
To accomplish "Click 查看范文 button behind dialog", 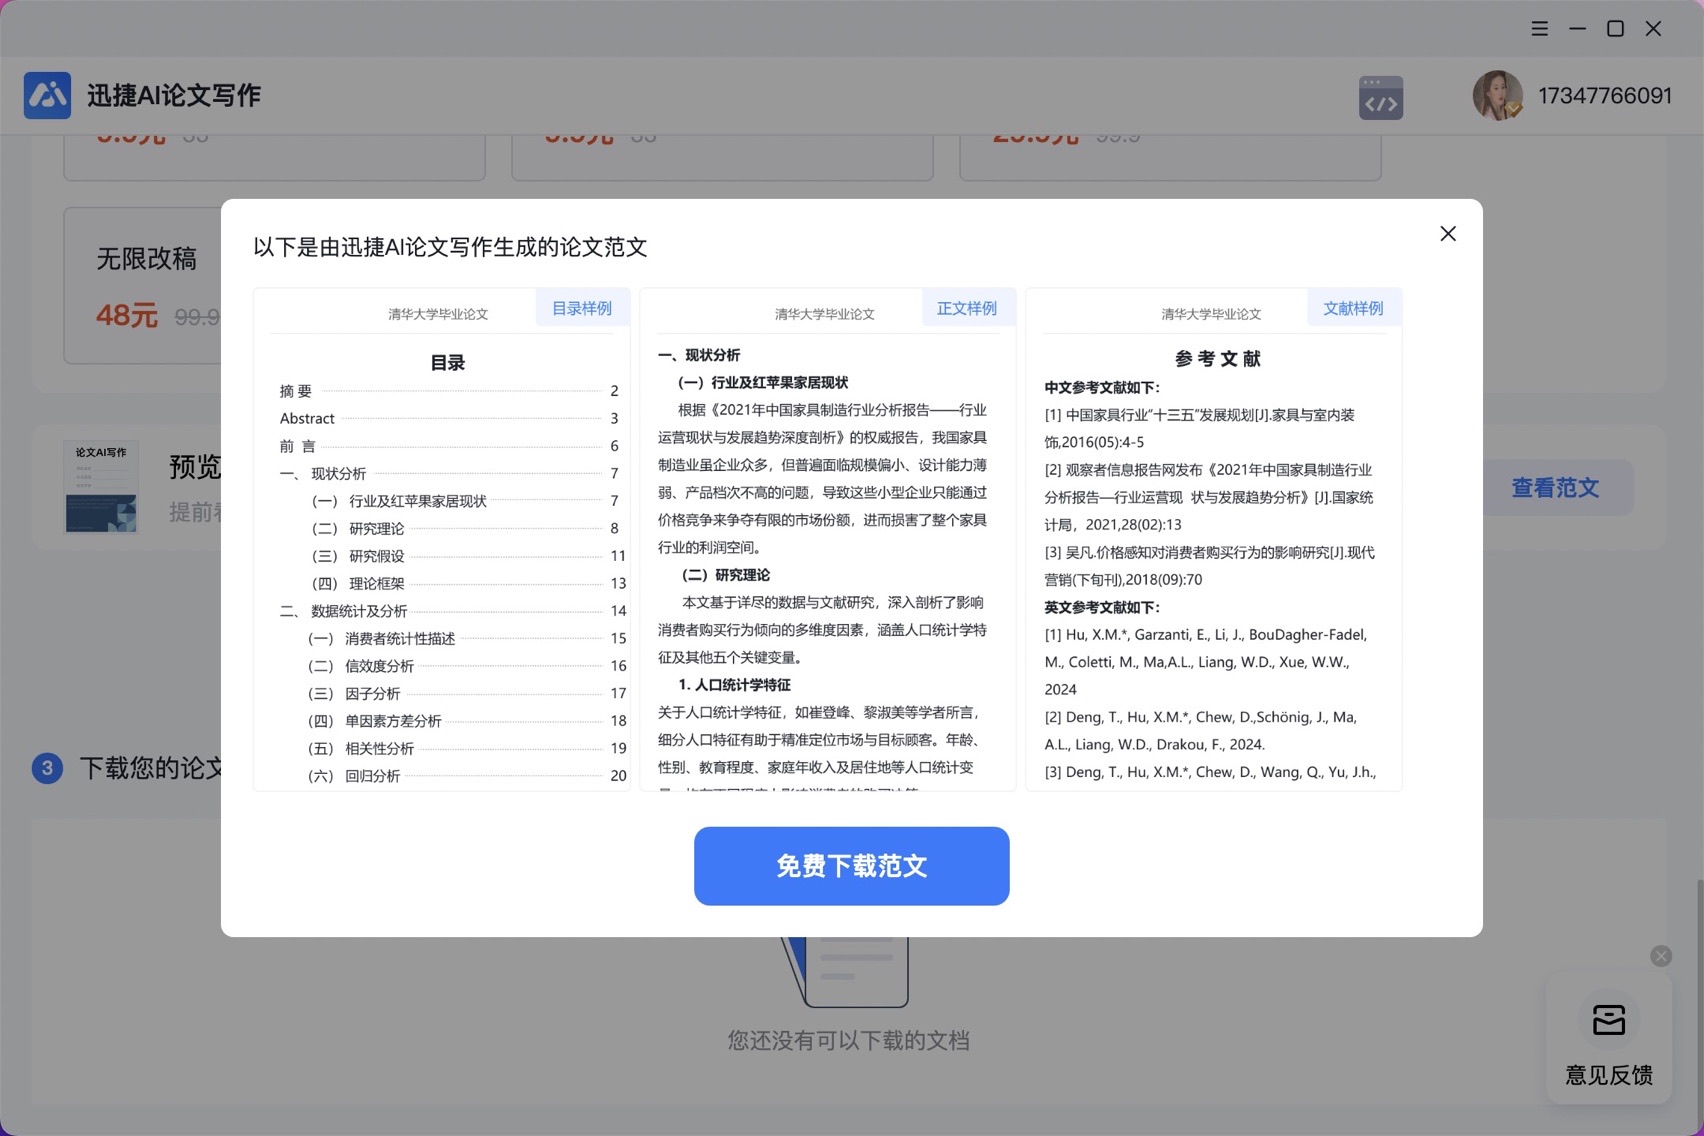I will point(1554,488).
